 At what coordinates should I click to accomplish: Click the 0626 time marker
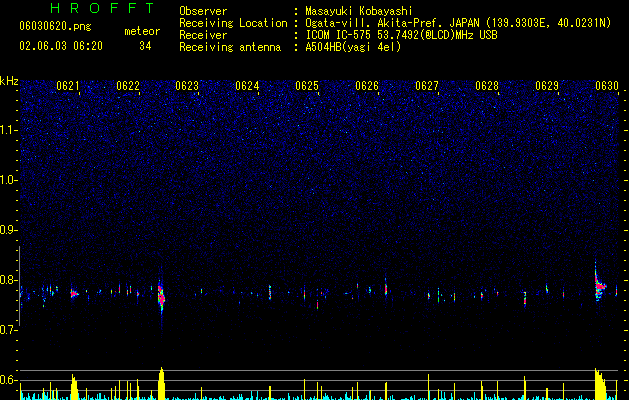click(367, 86)
